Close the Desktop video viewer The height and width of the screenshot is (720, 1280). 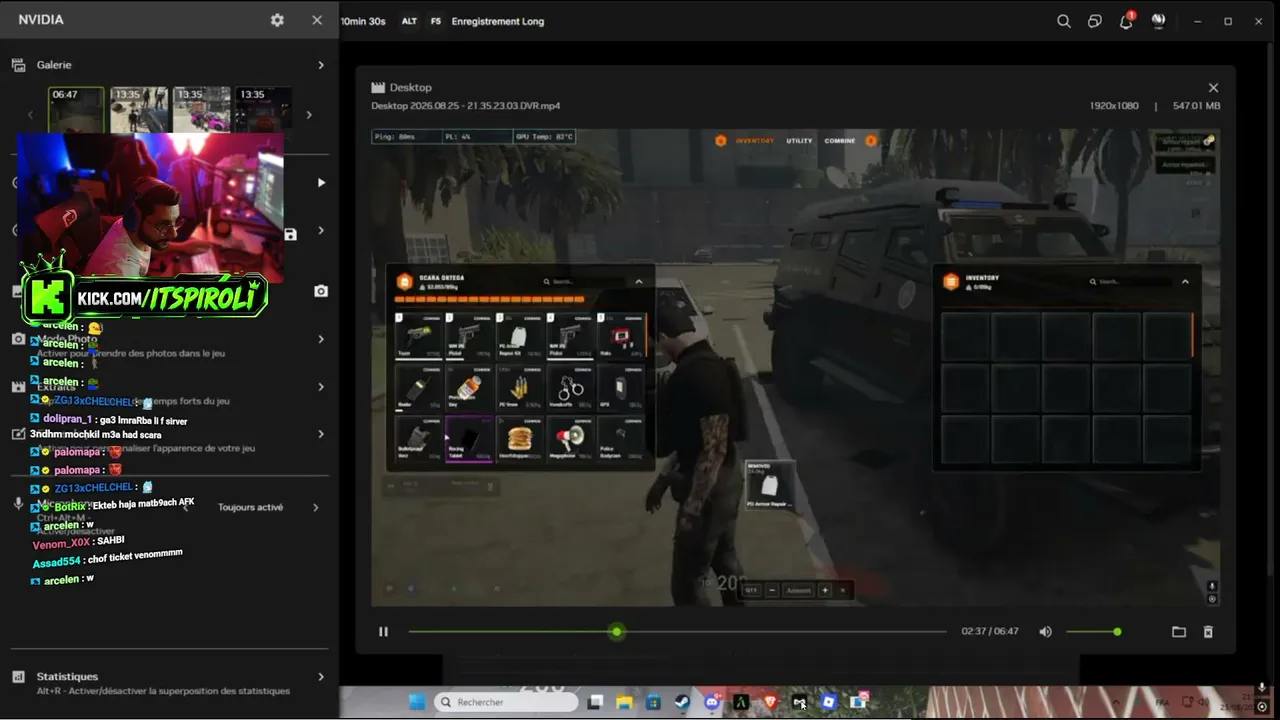1214,88
